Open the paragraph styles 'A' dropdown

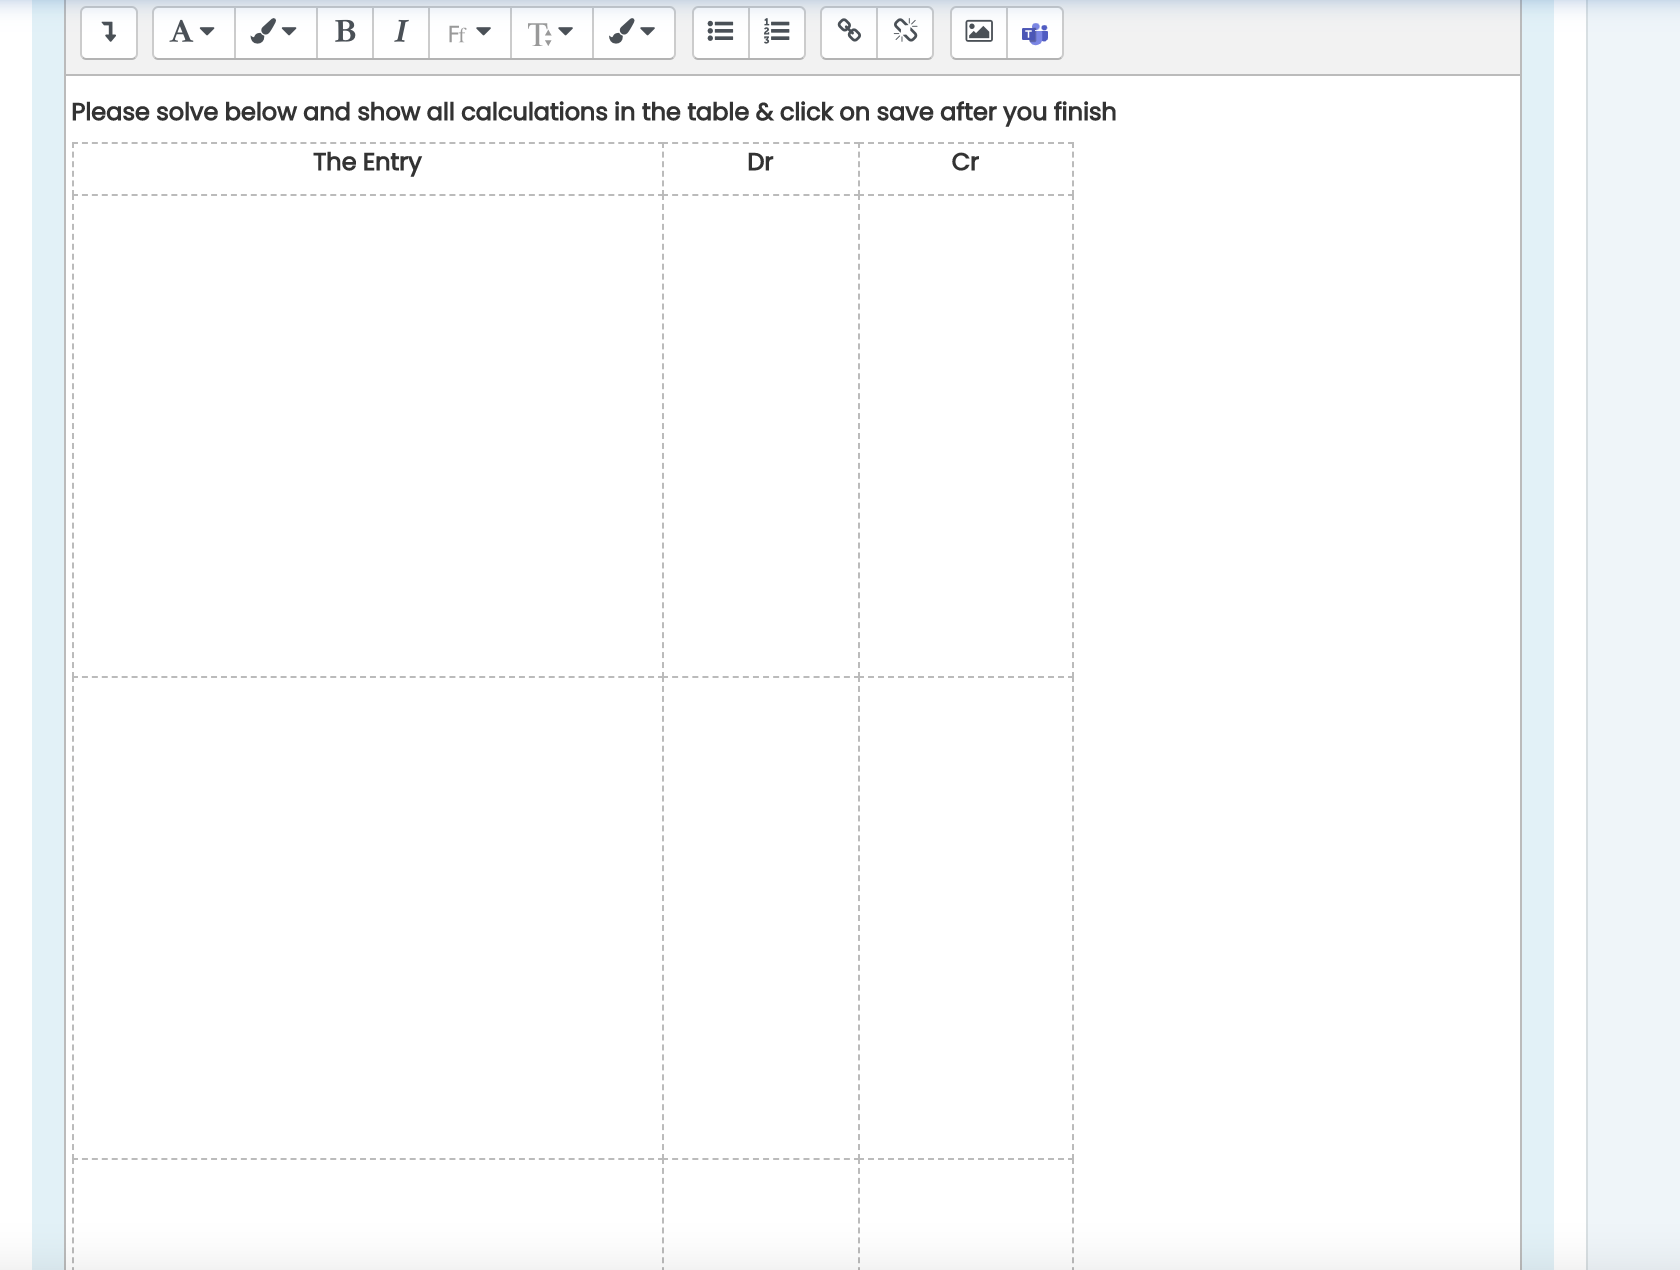193,32
